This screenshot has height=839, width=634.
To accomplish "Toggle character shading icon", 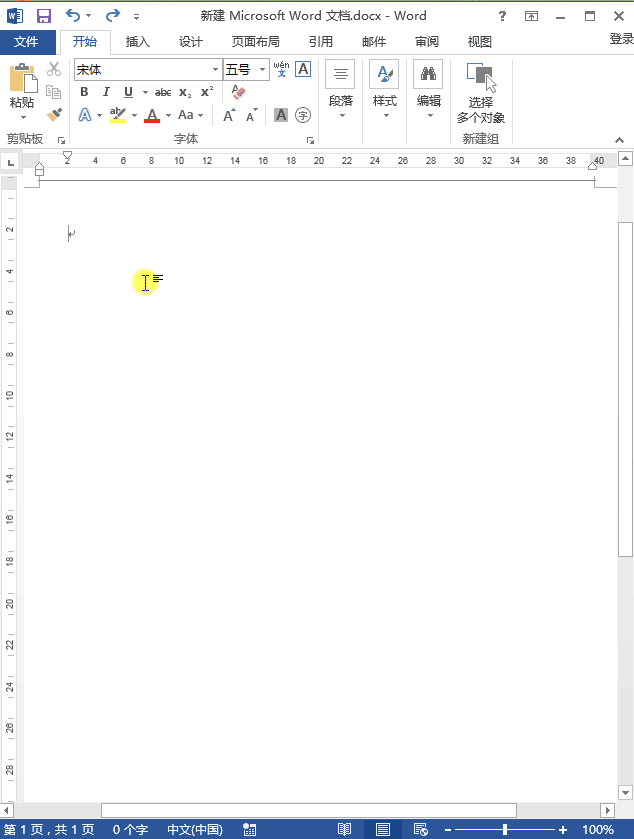I will 281,115.
